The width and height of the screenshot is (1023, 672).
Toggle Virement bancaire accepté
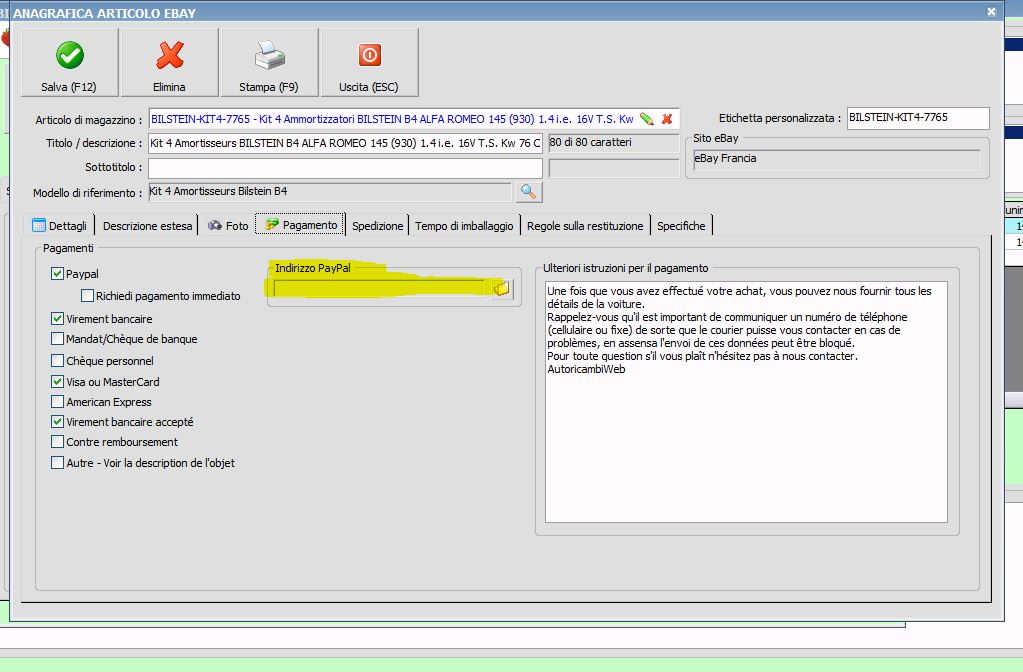pos(57,421)
